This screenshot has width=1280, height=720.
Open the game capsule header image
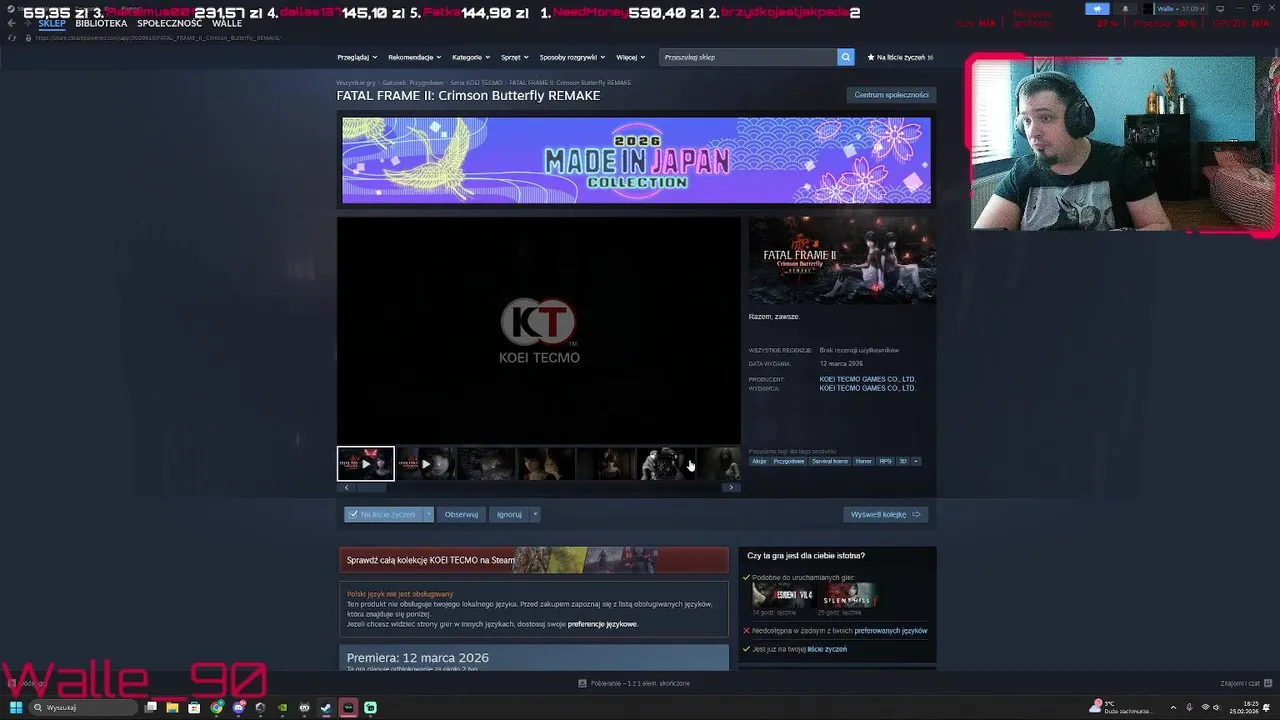pyautogui.click(x=842, y=260)
